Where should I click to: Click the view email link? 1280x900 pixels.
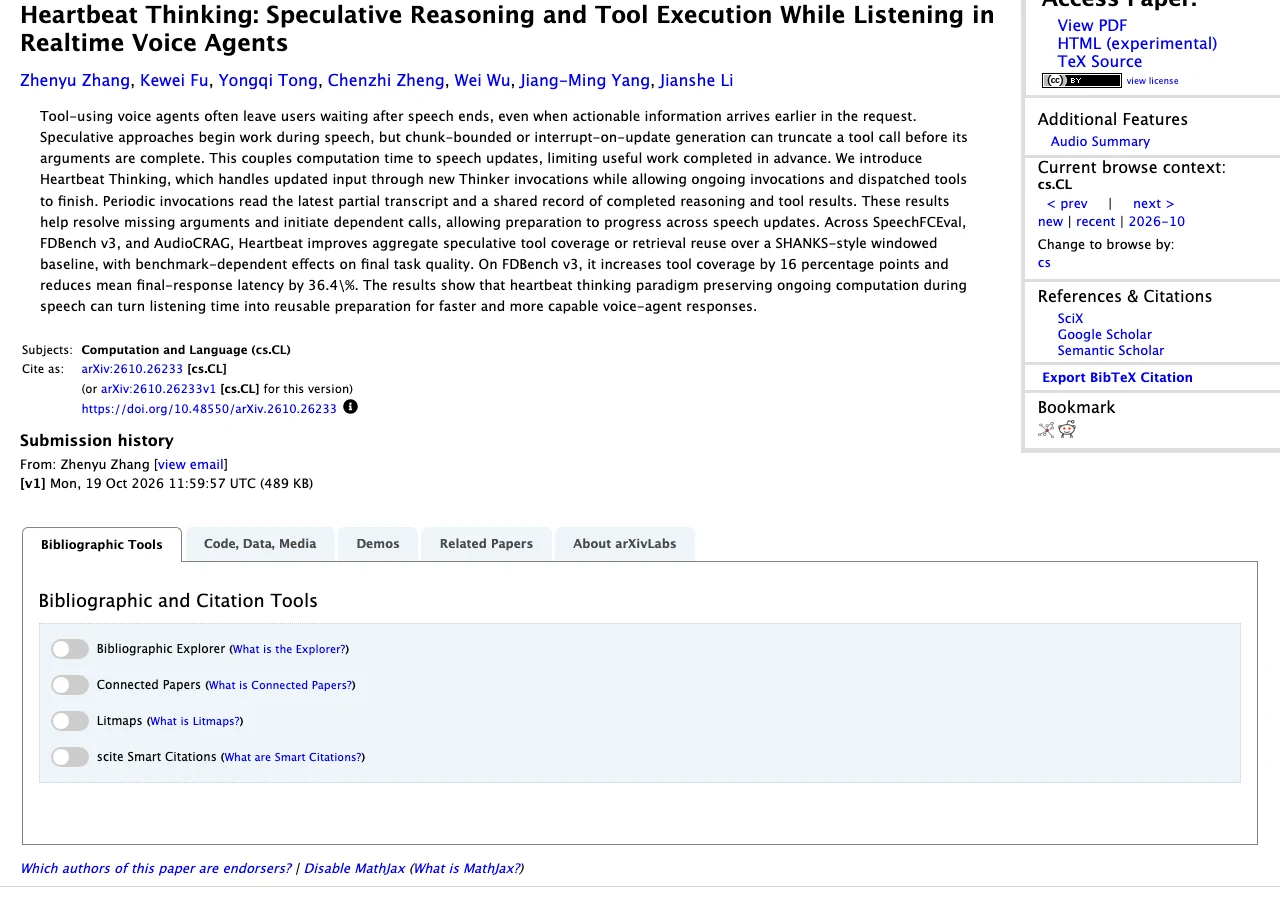point(191,465)
